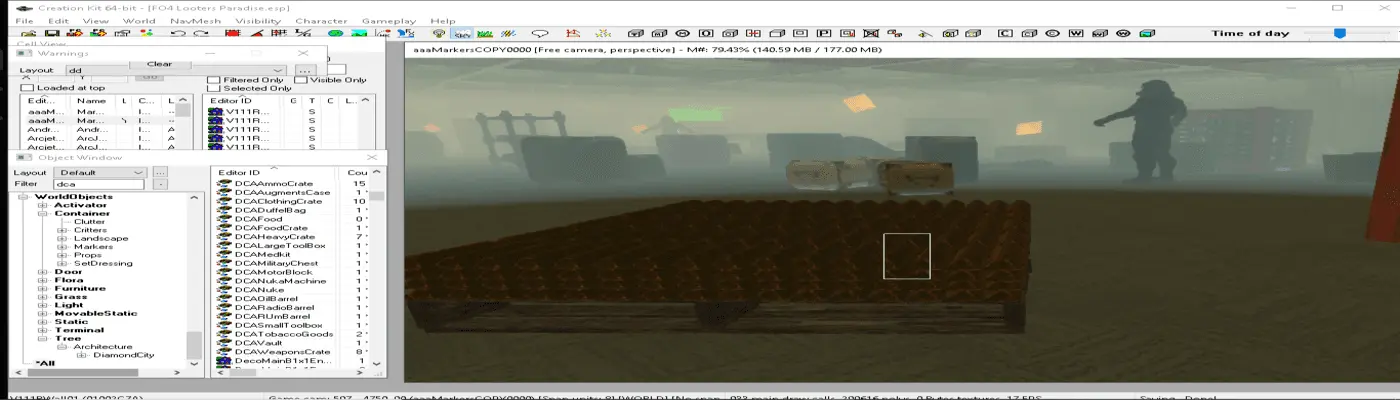The width and height of the screenshot is (1400, 400).
Task: Select DCANukaMachine in the object list
Action: click(x=280, y=281)
